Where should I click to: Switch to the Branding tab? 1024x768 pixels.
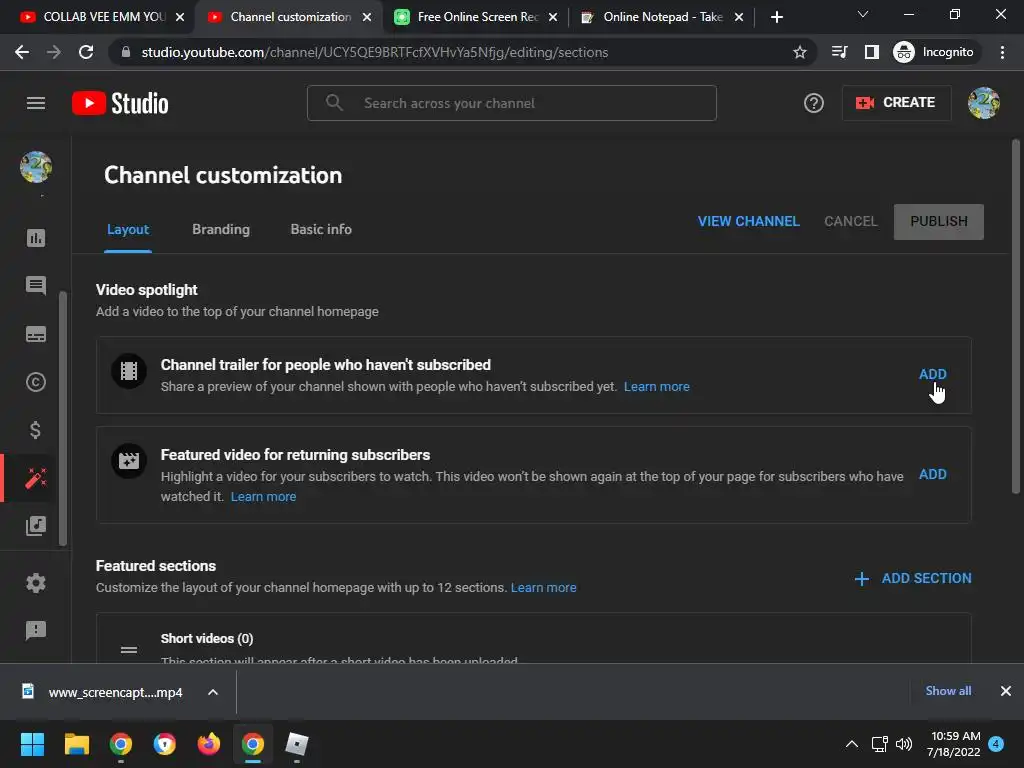pos(221,229)
